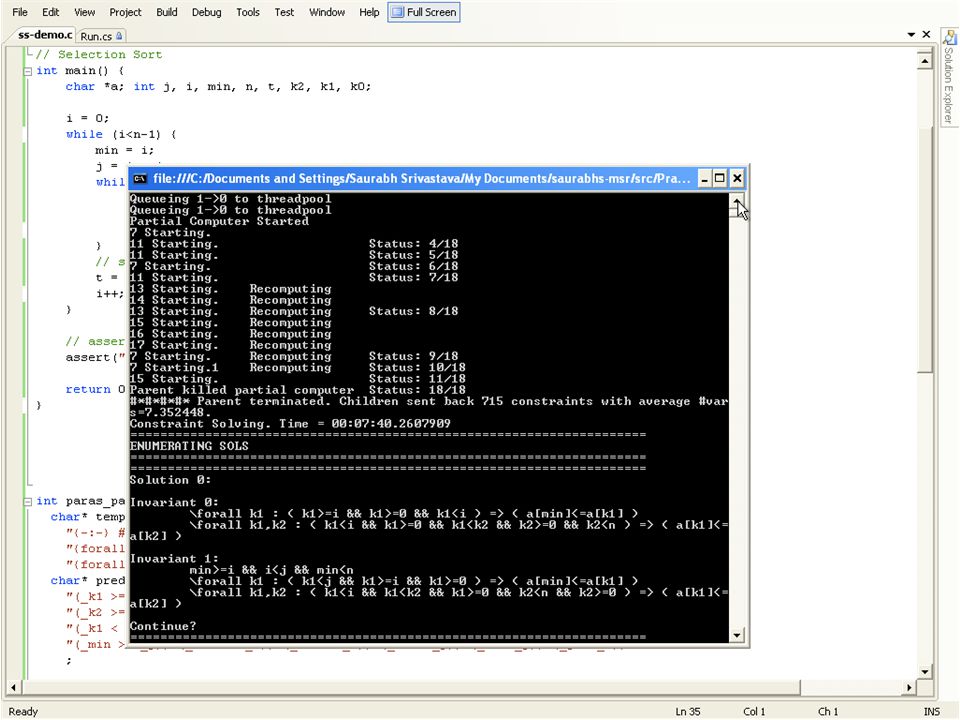Viewport: 960px width, 720px height.
Task: Click 'Ready' in the status bar
Action: pyautogui.click(x=23, y=711)
